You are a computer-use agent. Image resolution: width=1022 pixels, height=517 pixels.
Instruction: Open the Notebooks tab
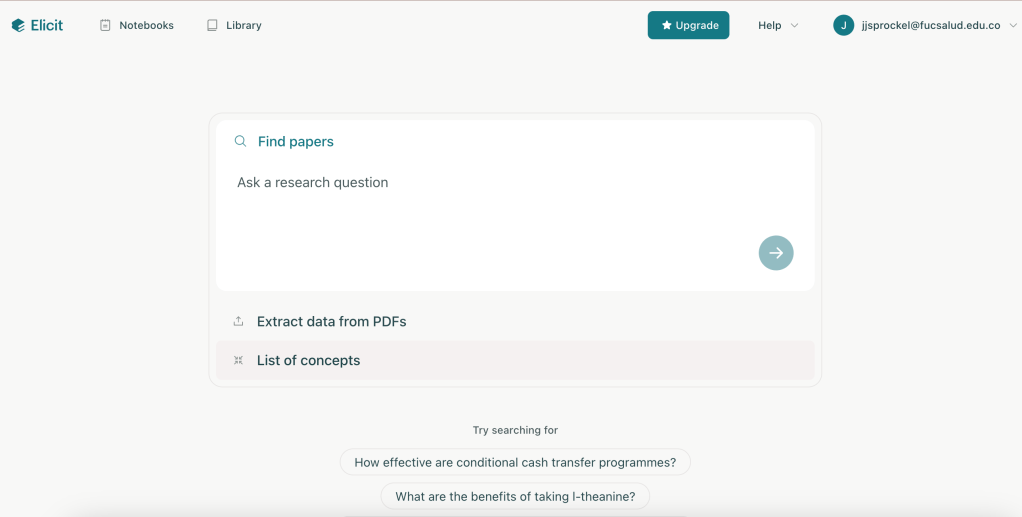[x=146, y=25]
